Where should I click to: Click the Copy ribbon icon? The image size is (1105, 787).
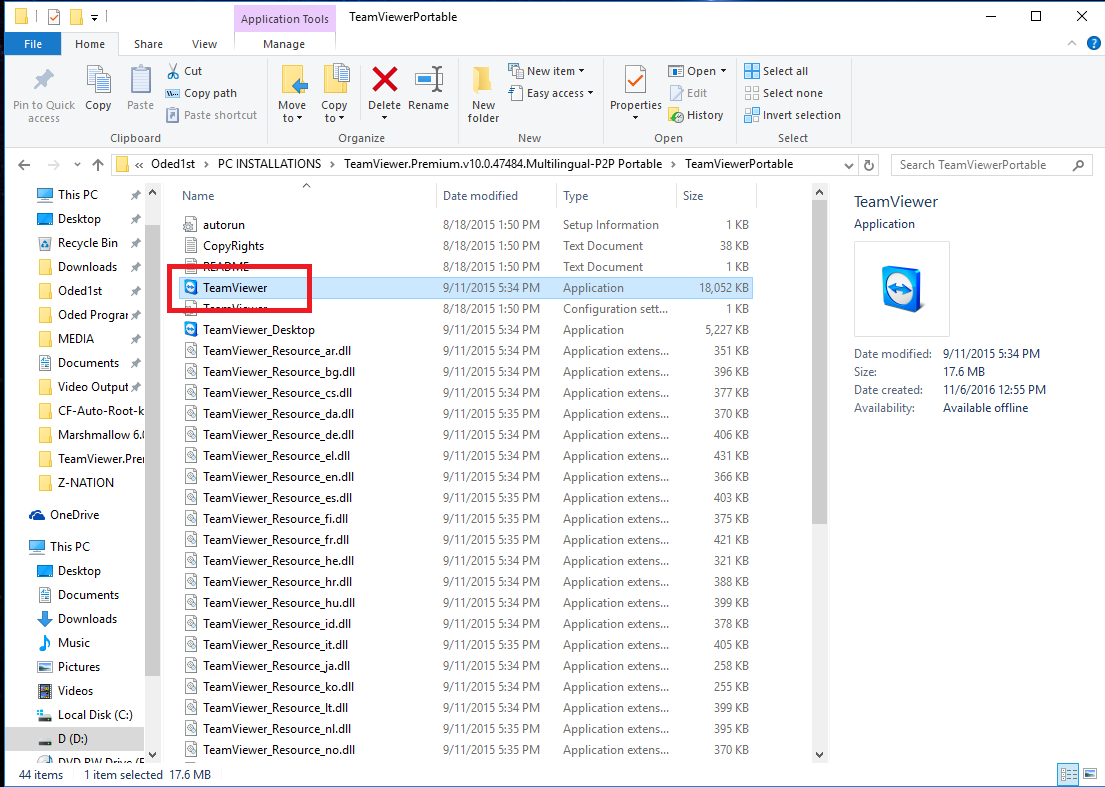(x=98, y=80)
